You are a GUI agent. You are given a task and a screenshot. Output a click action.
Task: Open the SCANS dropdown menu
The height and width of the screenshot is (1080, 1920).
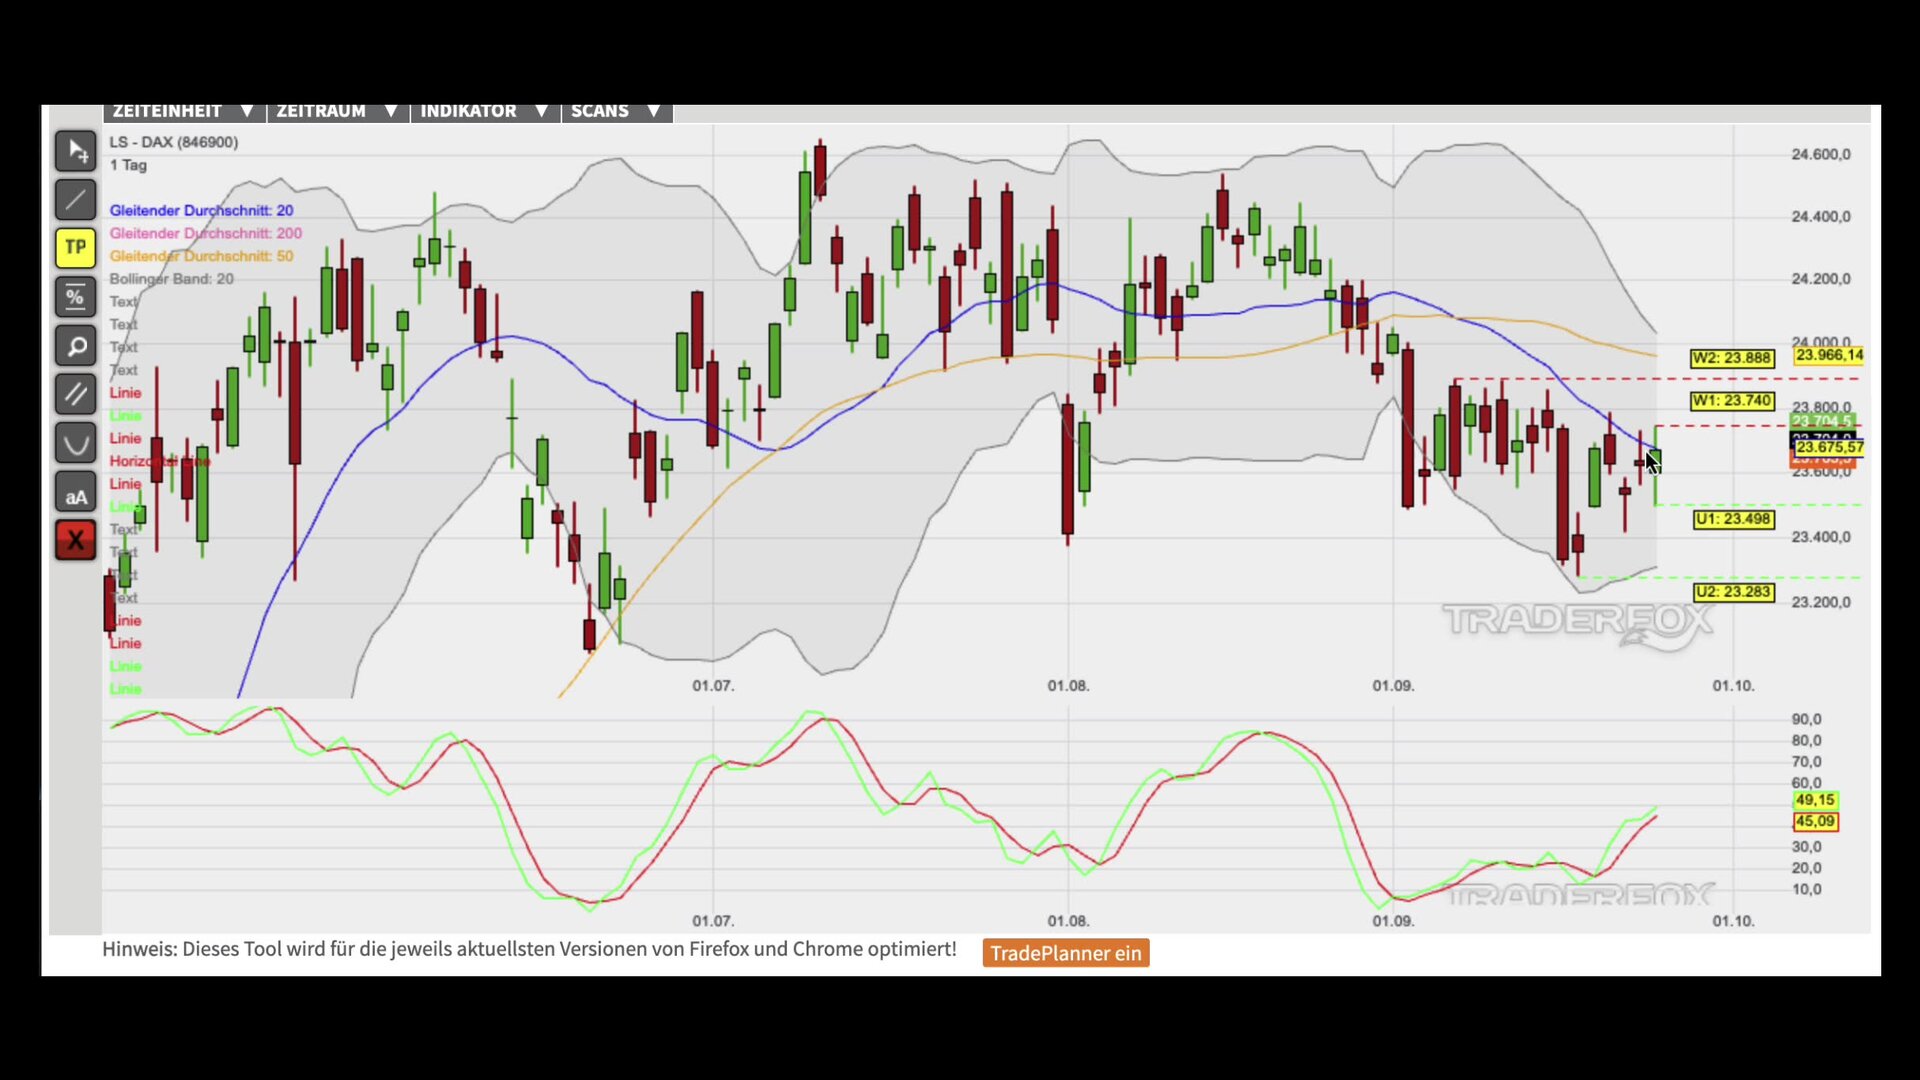pyautogui.click(x=616, y=111)
